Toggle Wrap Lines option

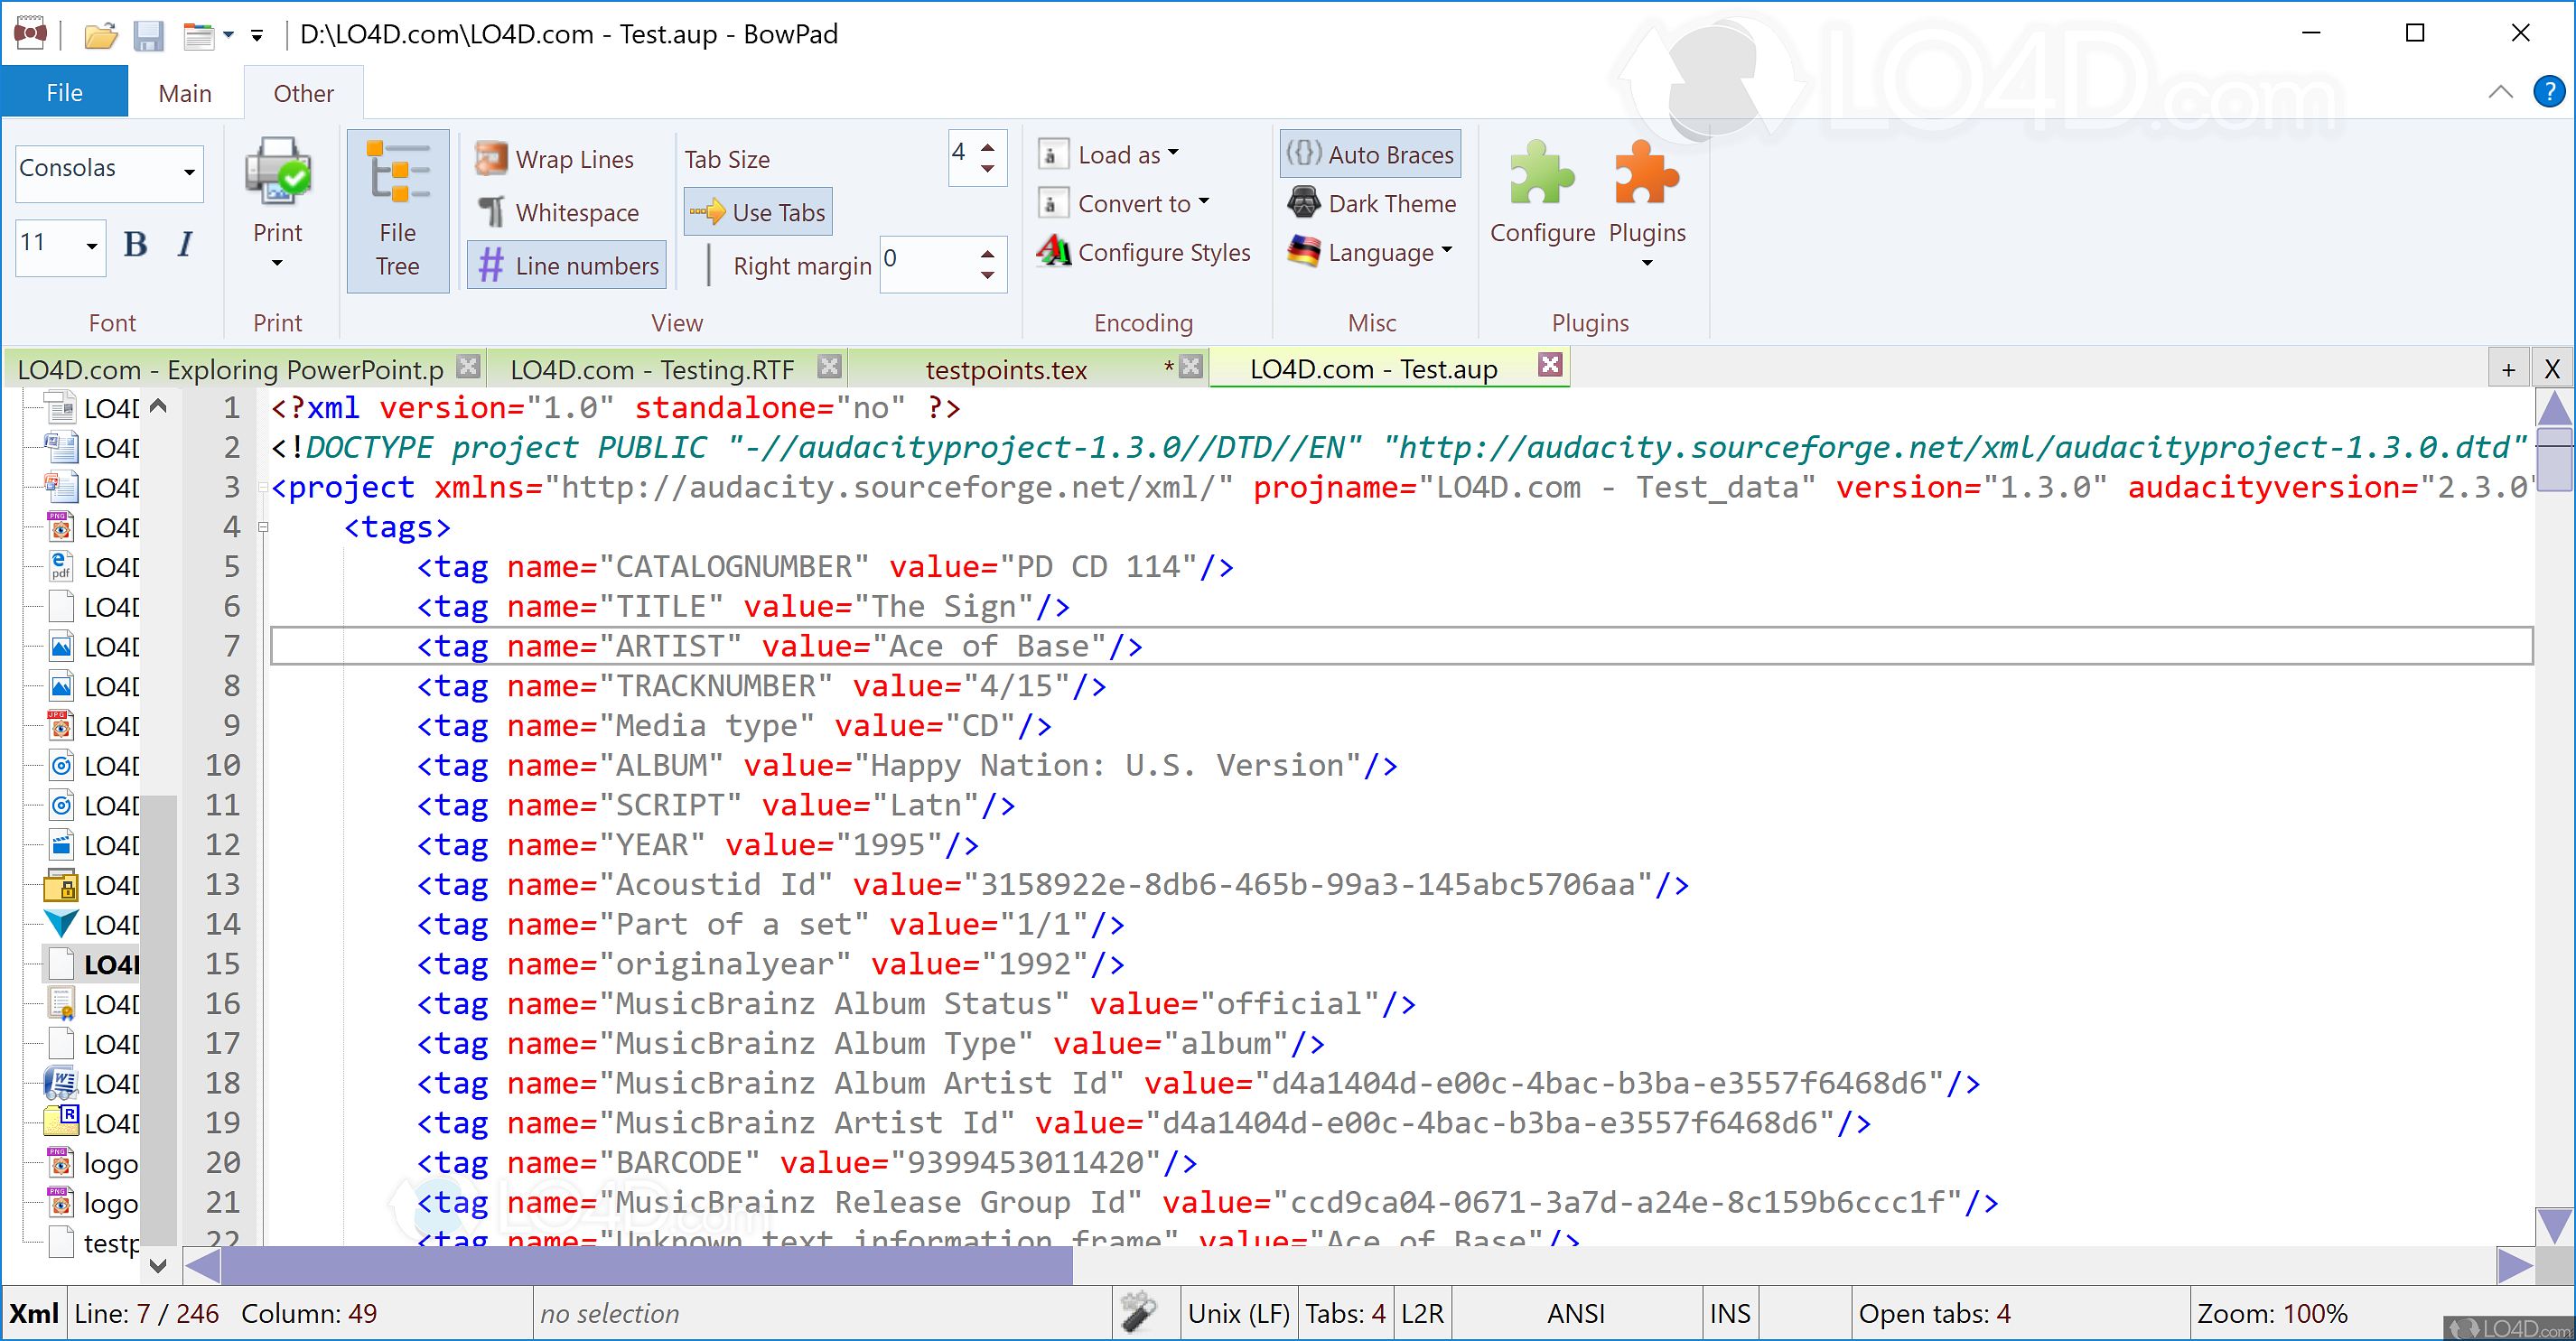555,159
